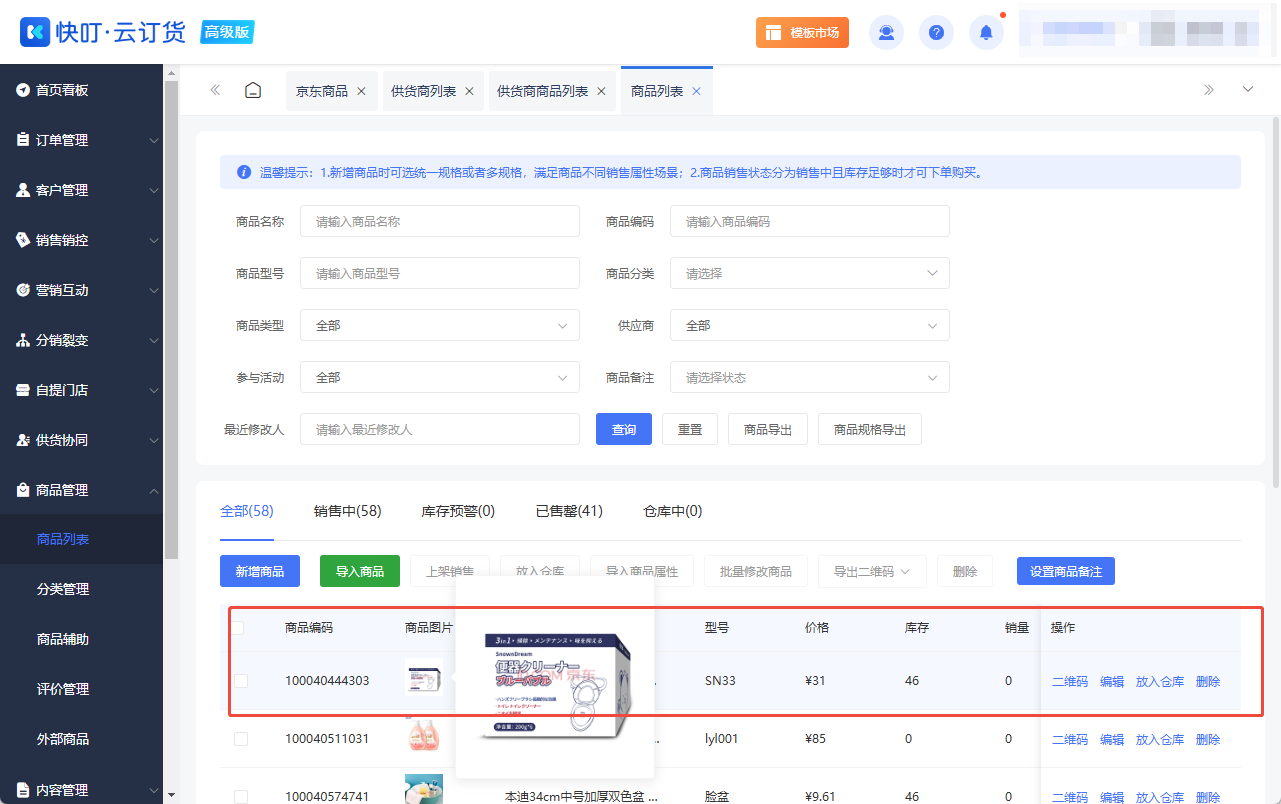The width and height of the screenshot is (1281, 804).
Task: Click the green 导入商品 button
Action: tap(360, 571)
